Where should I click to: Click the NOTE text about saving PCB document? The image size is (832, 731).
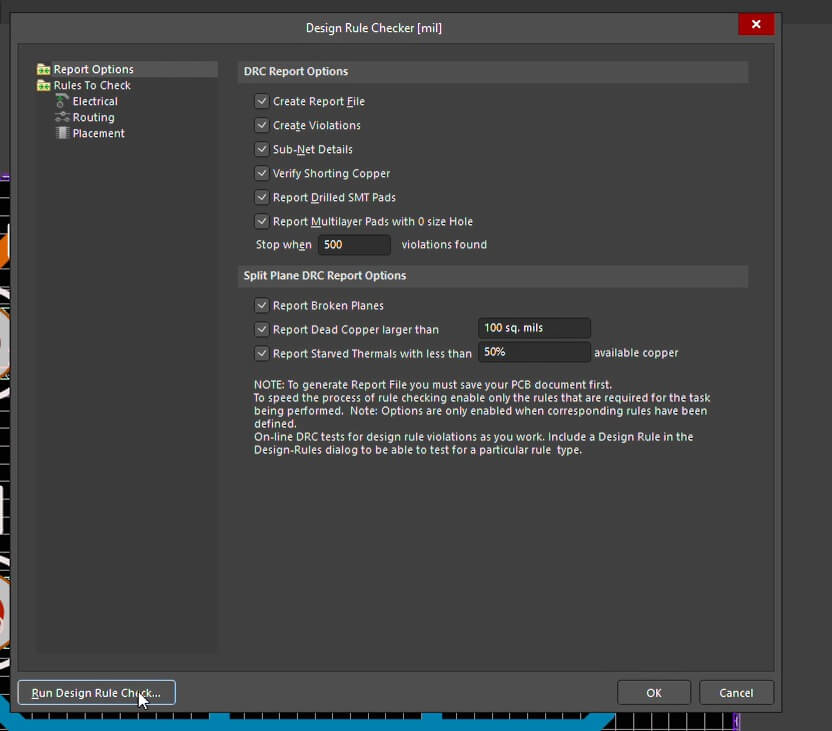point(432,385)
